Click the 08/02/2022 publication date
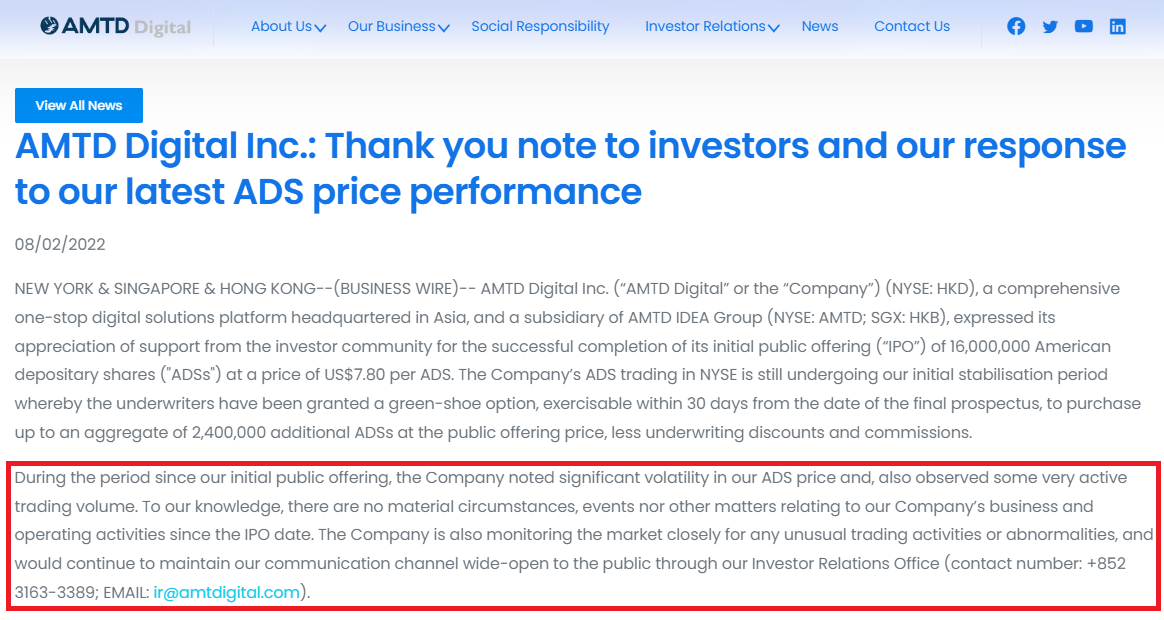The height and width of the screenshot is (620, 1164). [x=60, y=245]
